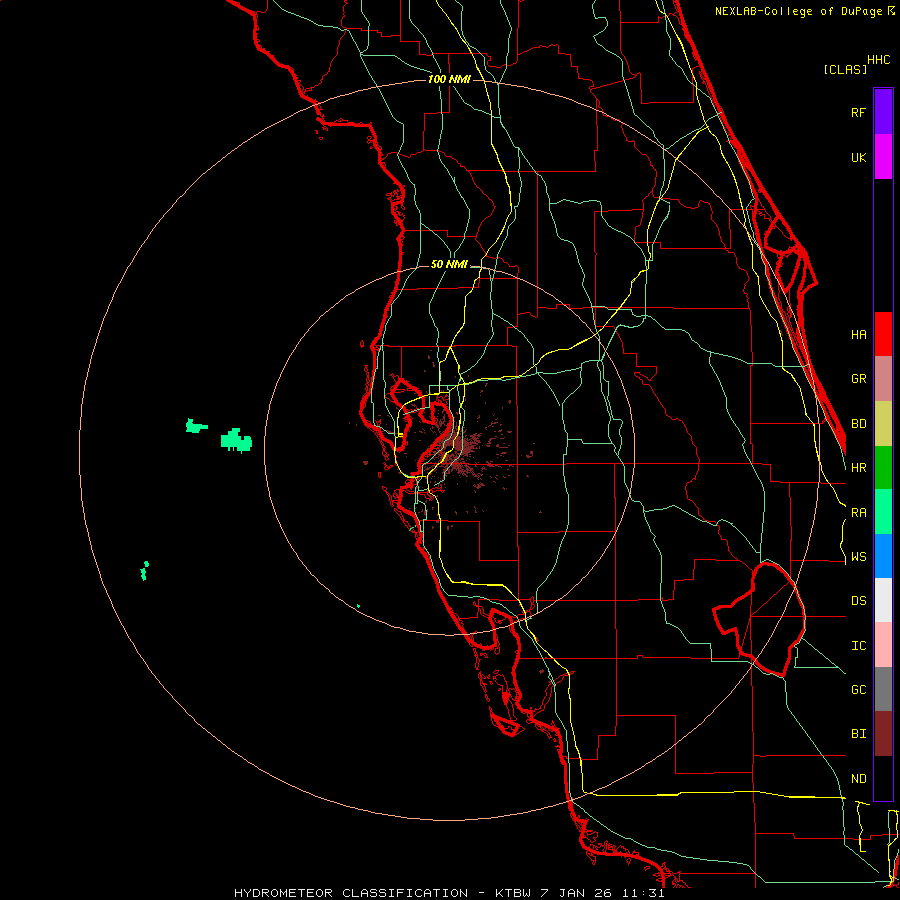The height and width of the screenshot is (900, 900).
Task: Select the light pink IC legend swatch
Action: coord(883,645)
